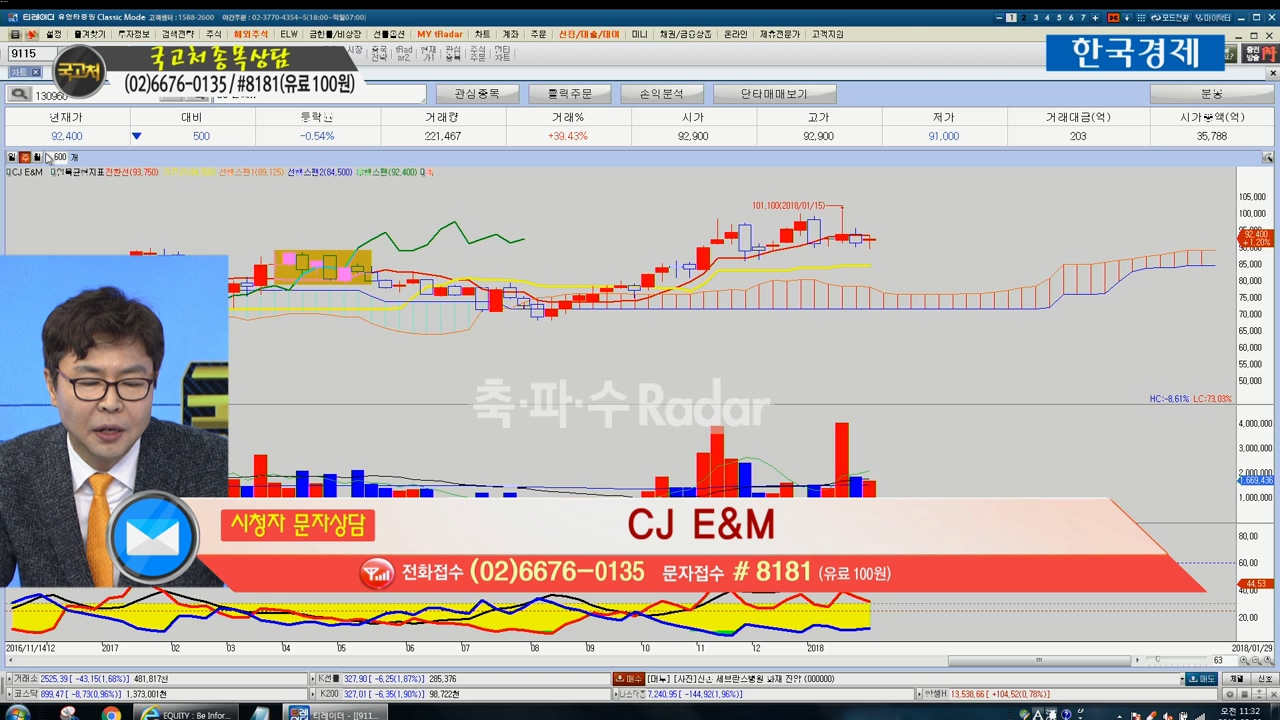Click the chart horizontal scrollbar
This screenshot has width=1280, height=720.
pos(1040,660)
